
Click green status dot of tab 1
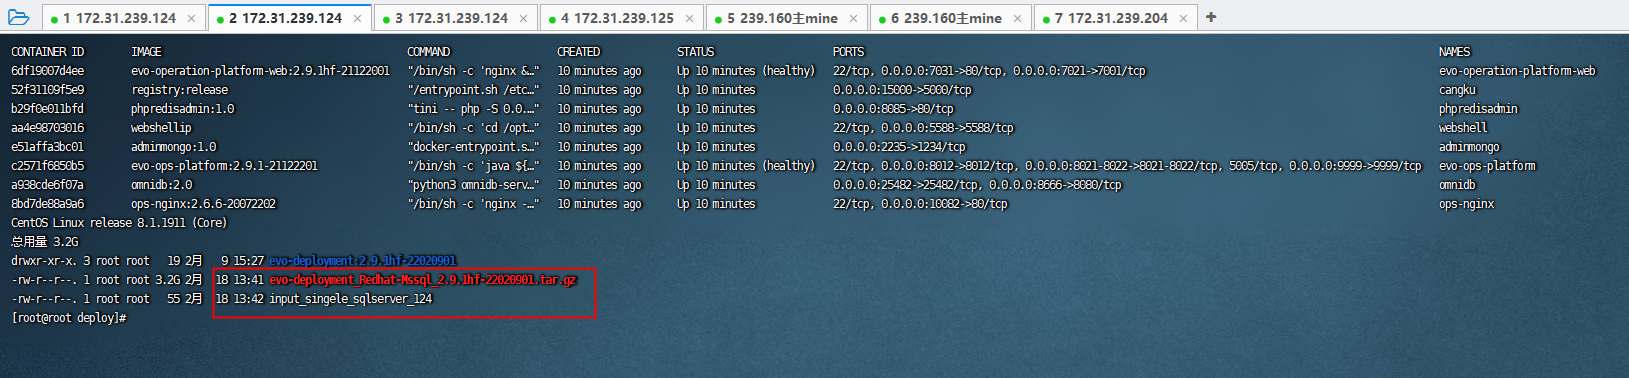[54, 19]
